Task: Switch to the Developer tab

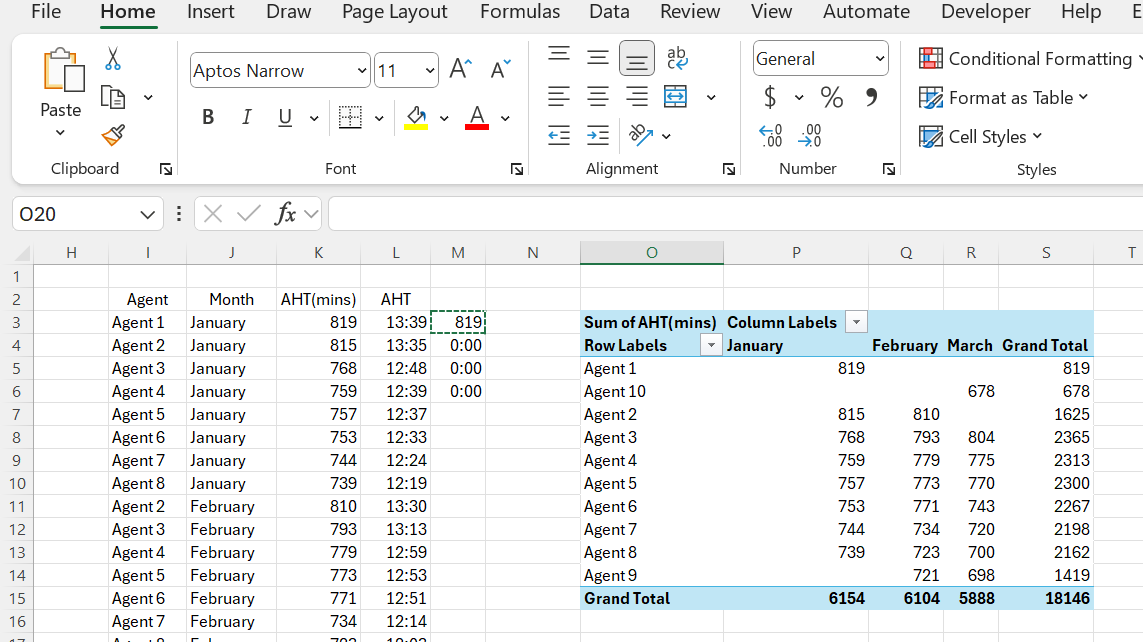Action: pos(986,12)
